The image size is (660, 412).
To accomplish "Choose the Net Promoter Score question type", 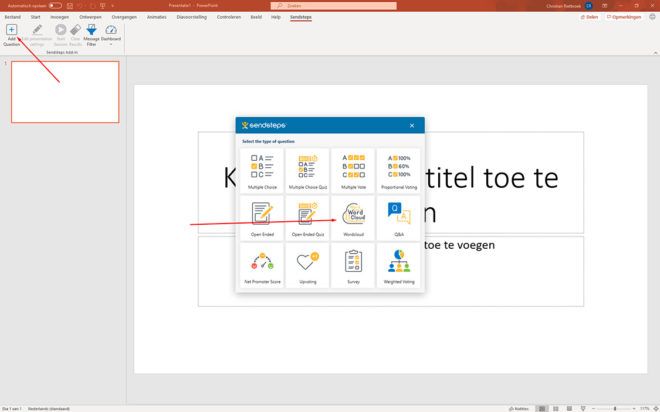I will (x=262, y=266).
